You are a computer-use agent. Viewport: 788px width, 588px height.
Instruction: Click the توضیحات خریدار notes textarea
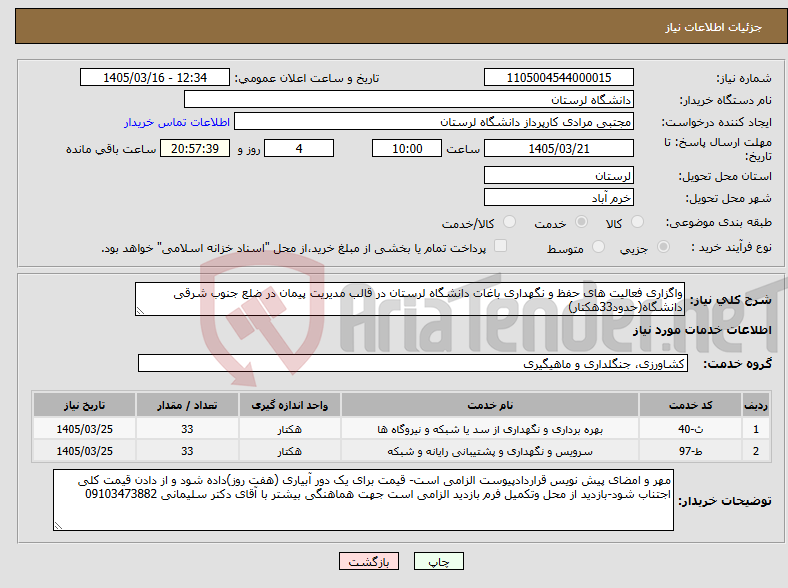(x=363, y=500)
